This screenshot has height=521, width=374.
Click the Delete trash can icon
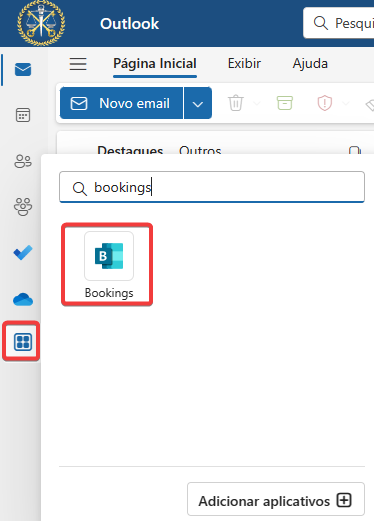click(236, 103)
